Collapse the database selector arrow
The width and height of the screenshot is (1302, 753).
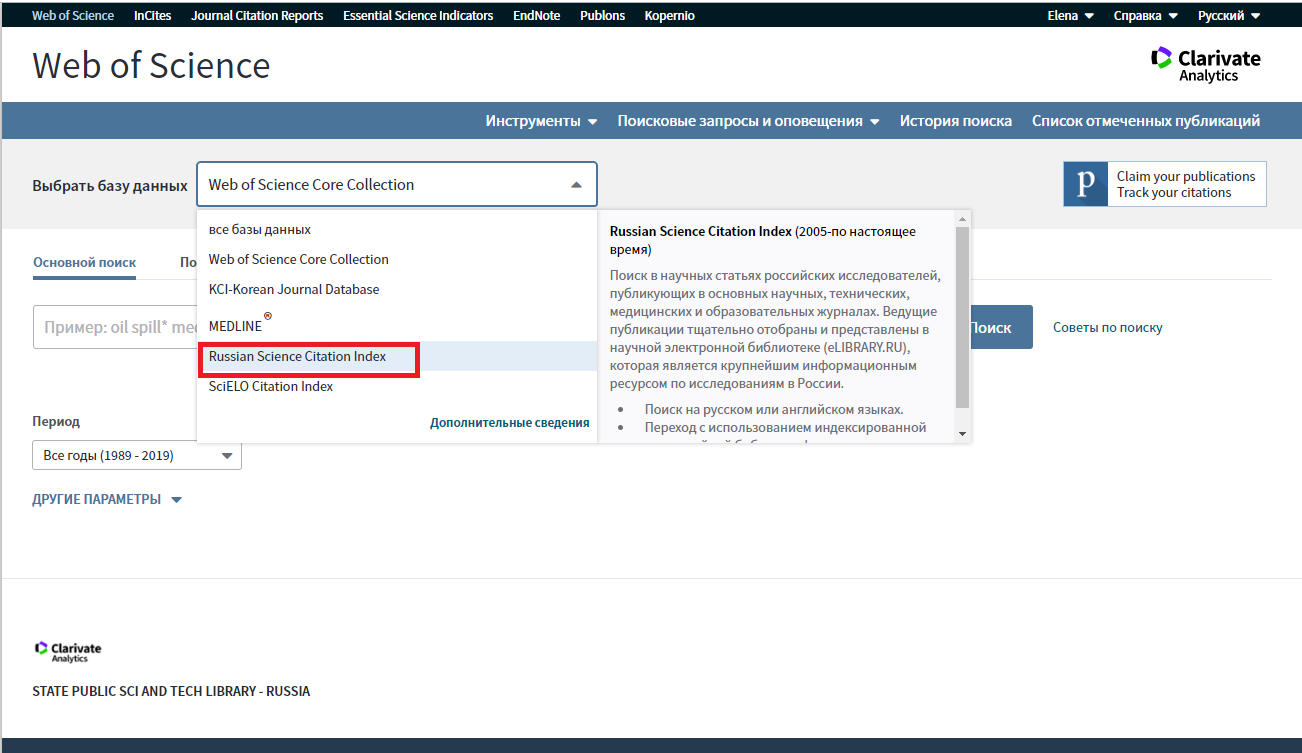pos(576,185)
